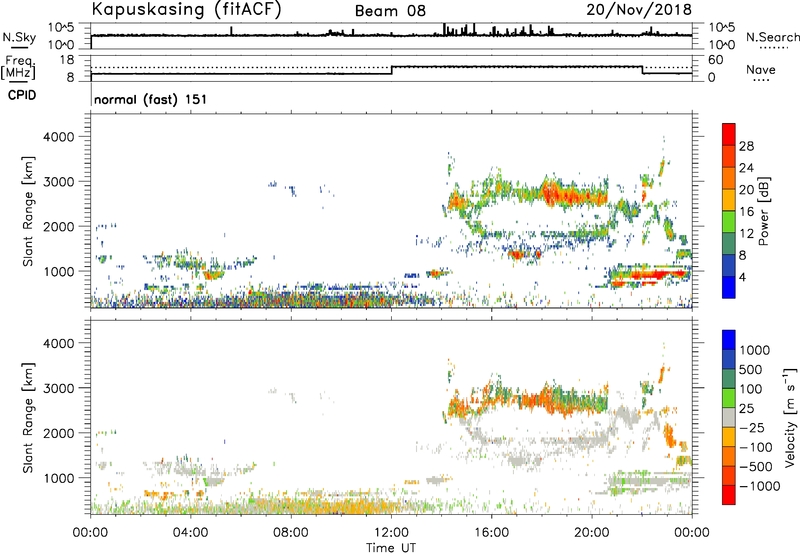
Task: Click the "60" Nave axis value
Action: (716, 60)
